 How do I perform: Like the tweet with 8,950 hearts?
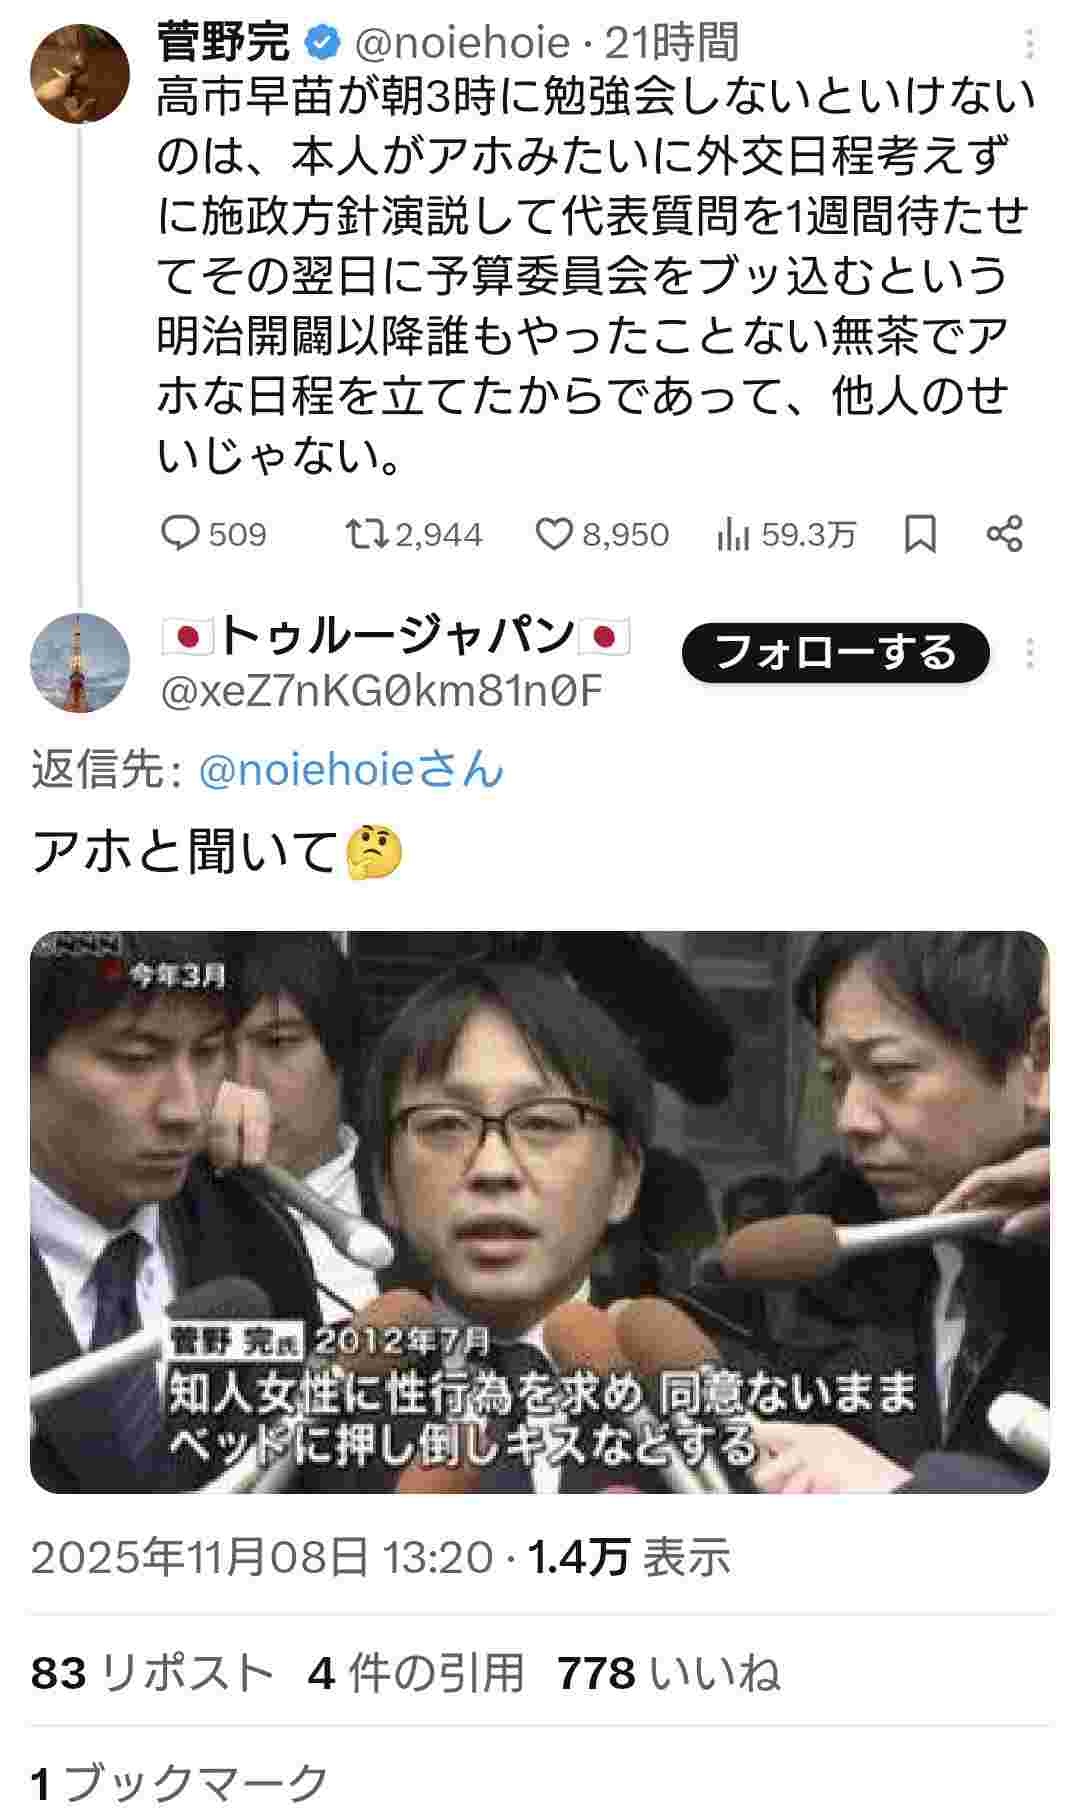[555, 534]
